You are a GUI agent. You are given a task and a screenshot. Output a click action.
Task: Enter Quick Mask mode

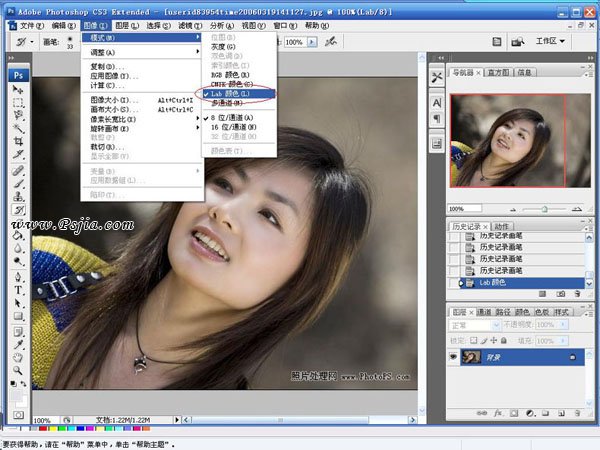point(18,415)
